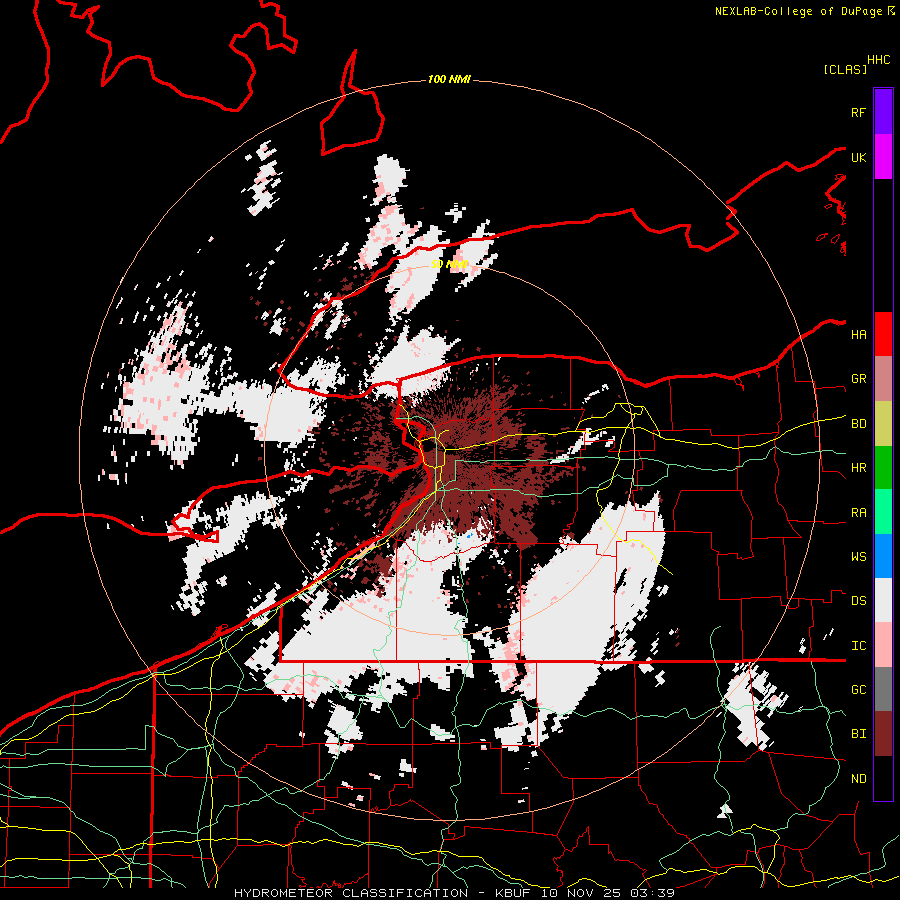Click the GC legend label
Screen dimensions: 900x900
click(x=859, y=690)
